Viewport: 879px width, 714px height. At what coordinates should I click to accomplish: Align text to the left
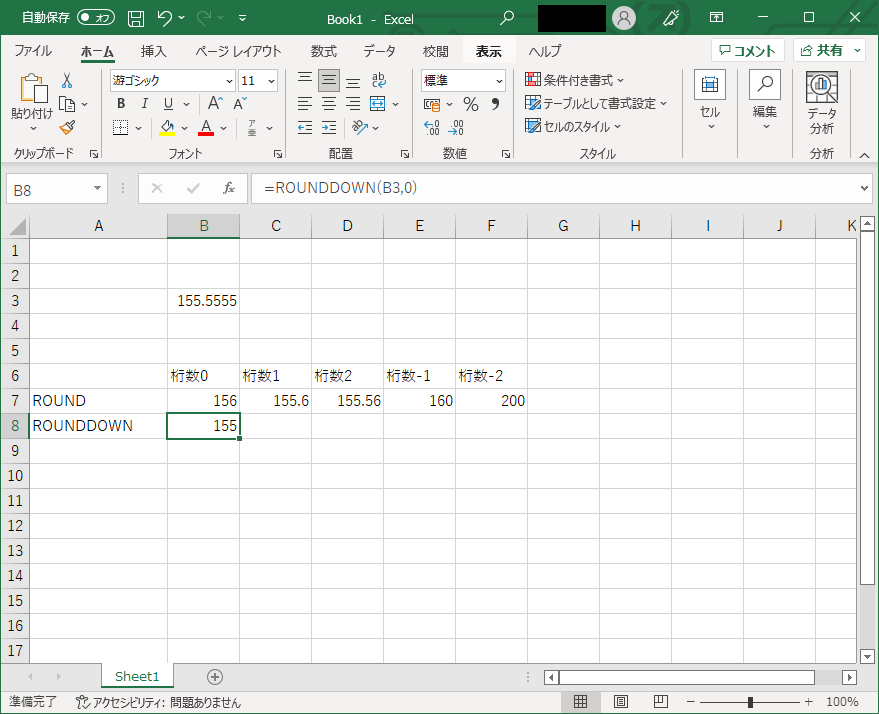click(x=305, y=104)
